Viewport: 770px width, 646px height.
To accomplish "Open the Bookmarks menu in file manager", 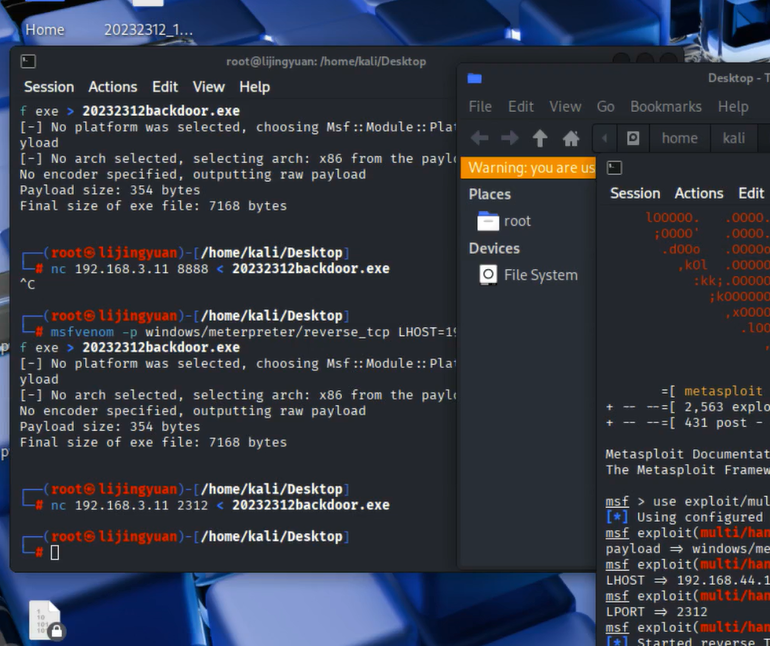I will click(x=666, y=107).
